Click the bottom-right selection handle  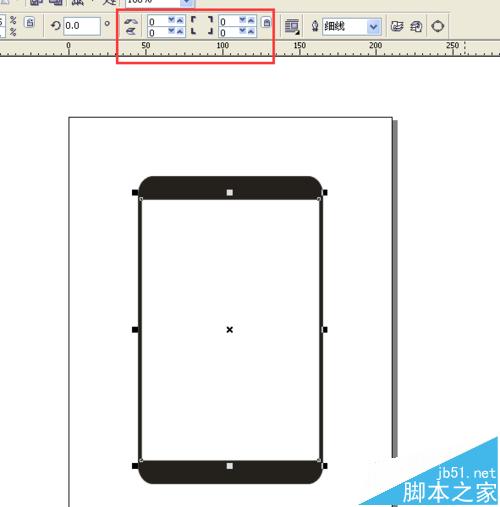[325, 466]
